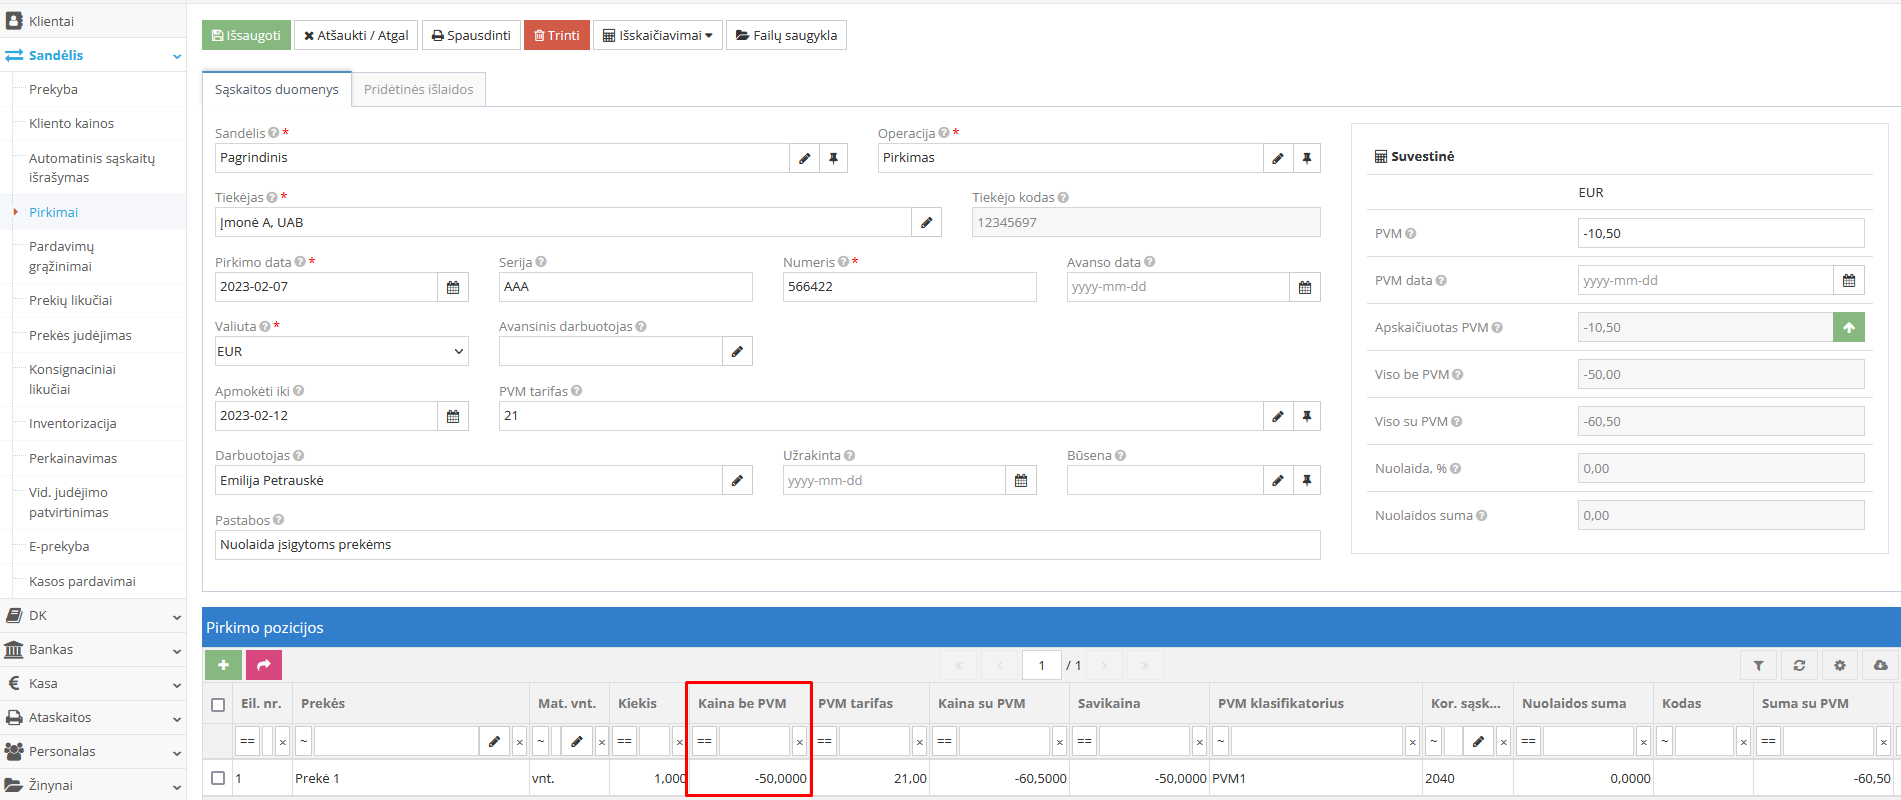Switch to the Pridėtinės išlaidos tab
Image resolution: width=1901 pixels, height=800 pixels.
(418, 89)
